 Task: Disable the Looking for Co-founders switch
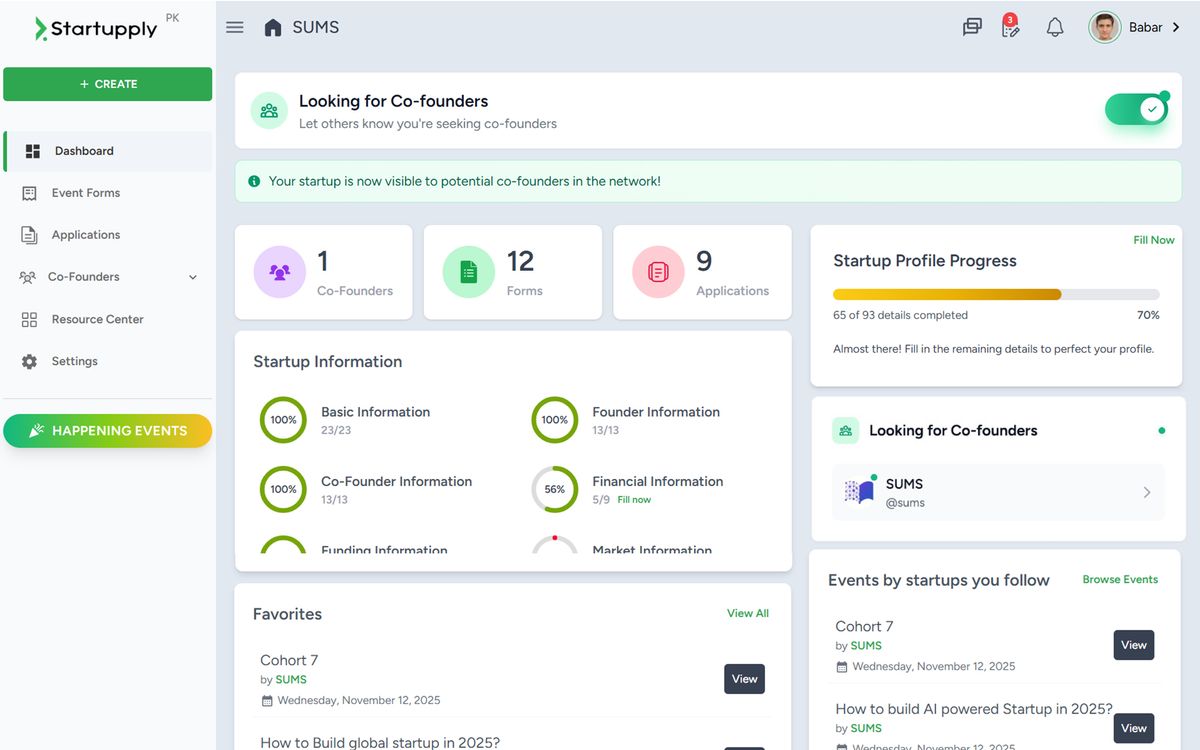pyautogui.click(x=1136, y=108)
